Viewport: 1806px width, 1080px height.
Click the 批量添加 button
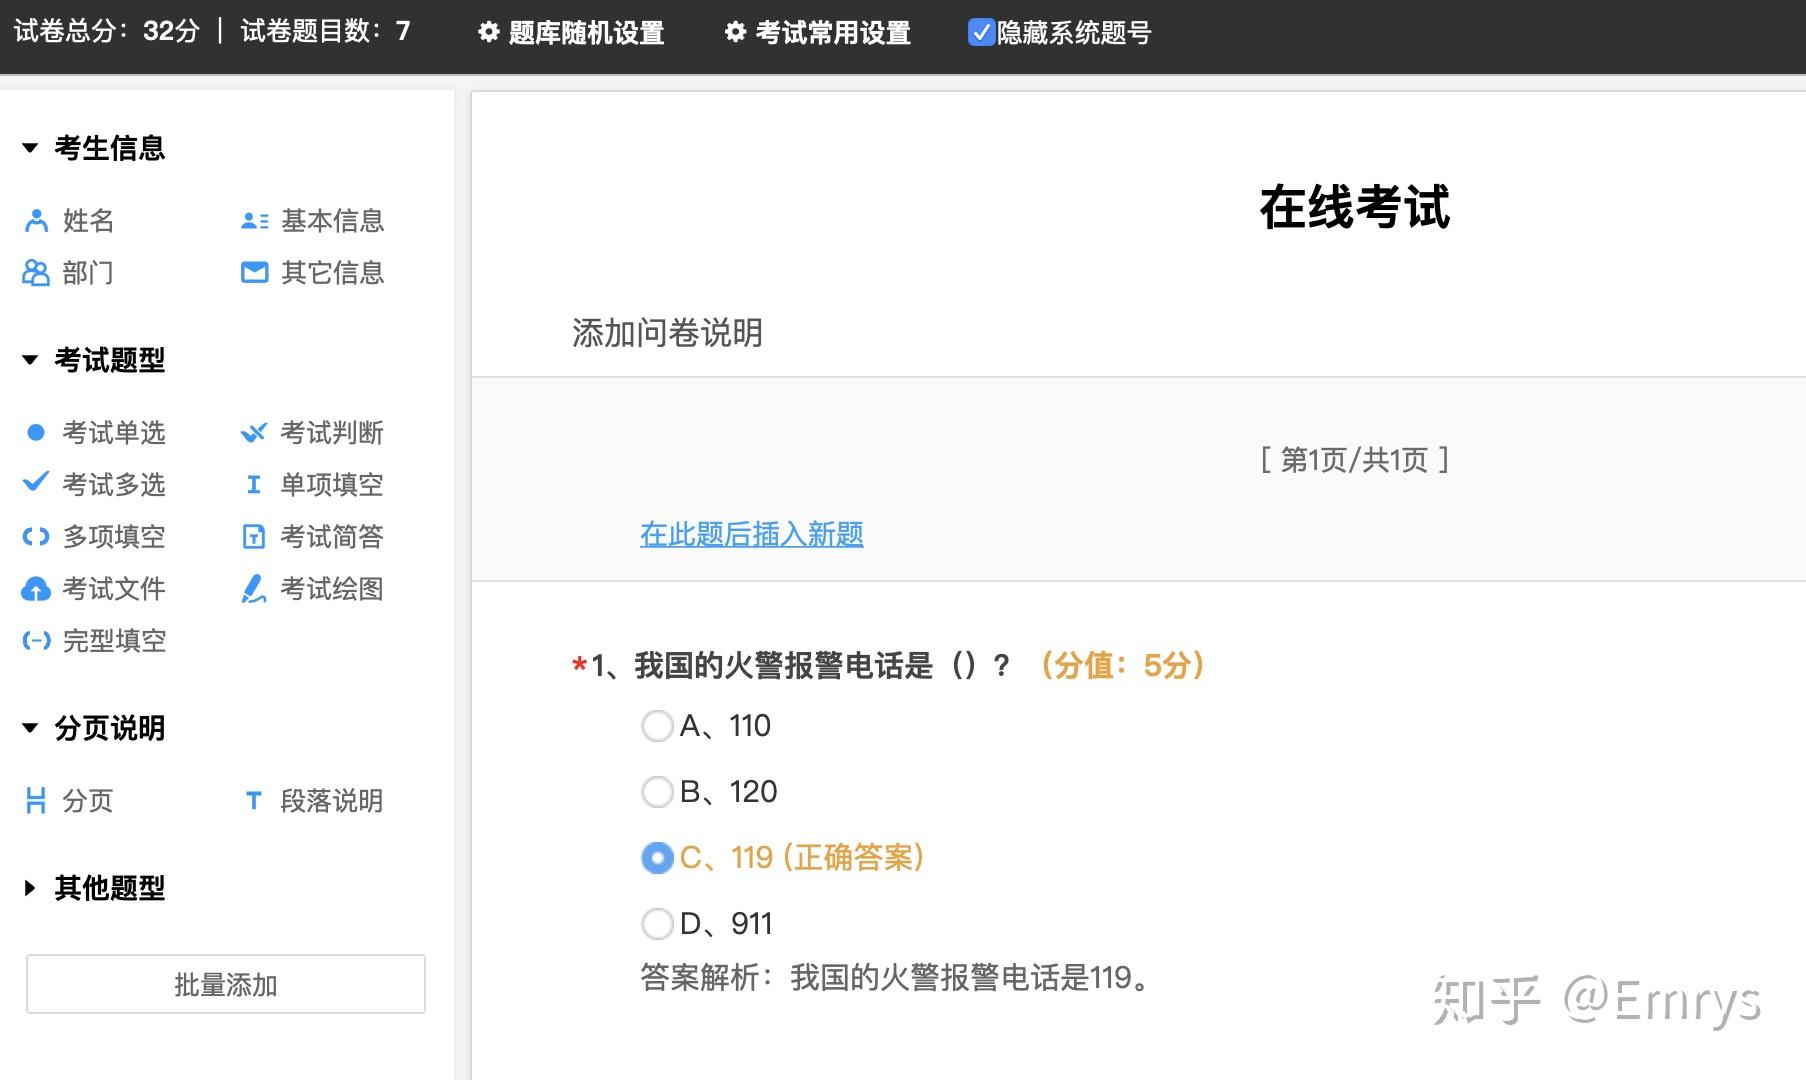point(226,985)
